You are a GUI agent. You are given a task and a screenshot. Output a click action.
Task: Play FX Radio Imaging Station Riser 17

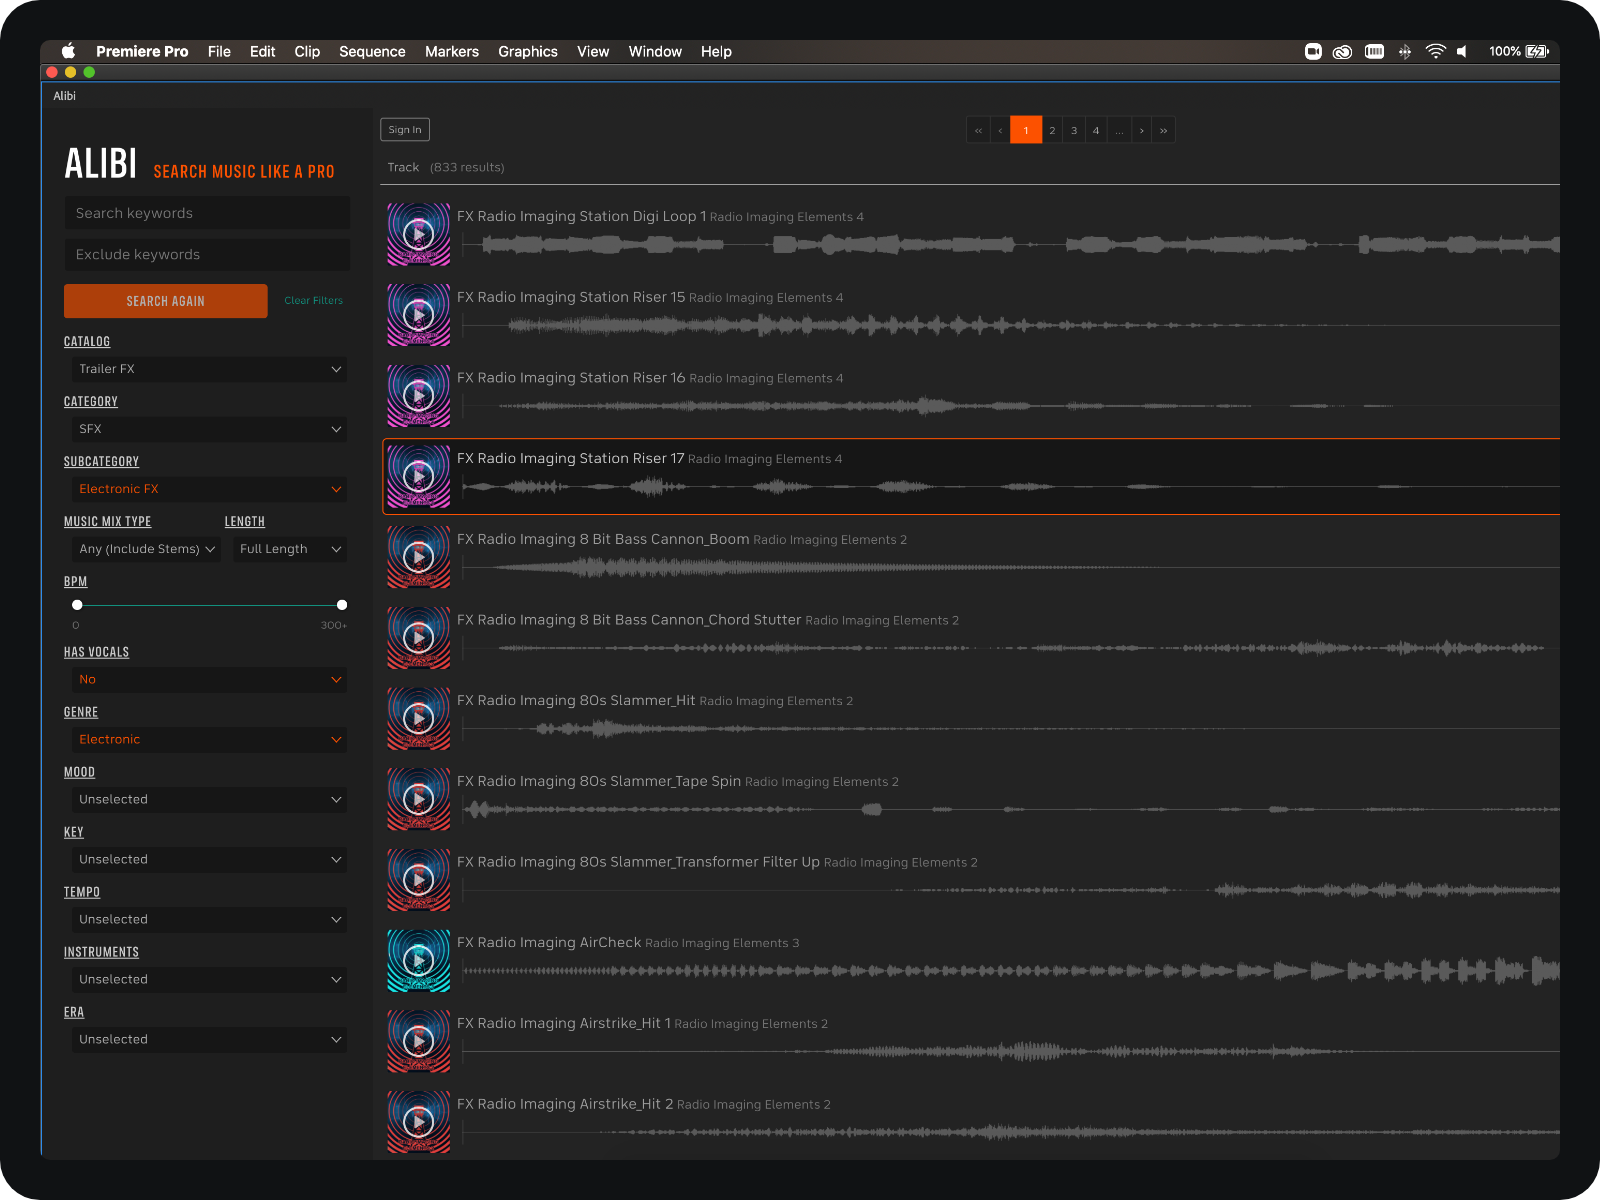coord(419,476)
